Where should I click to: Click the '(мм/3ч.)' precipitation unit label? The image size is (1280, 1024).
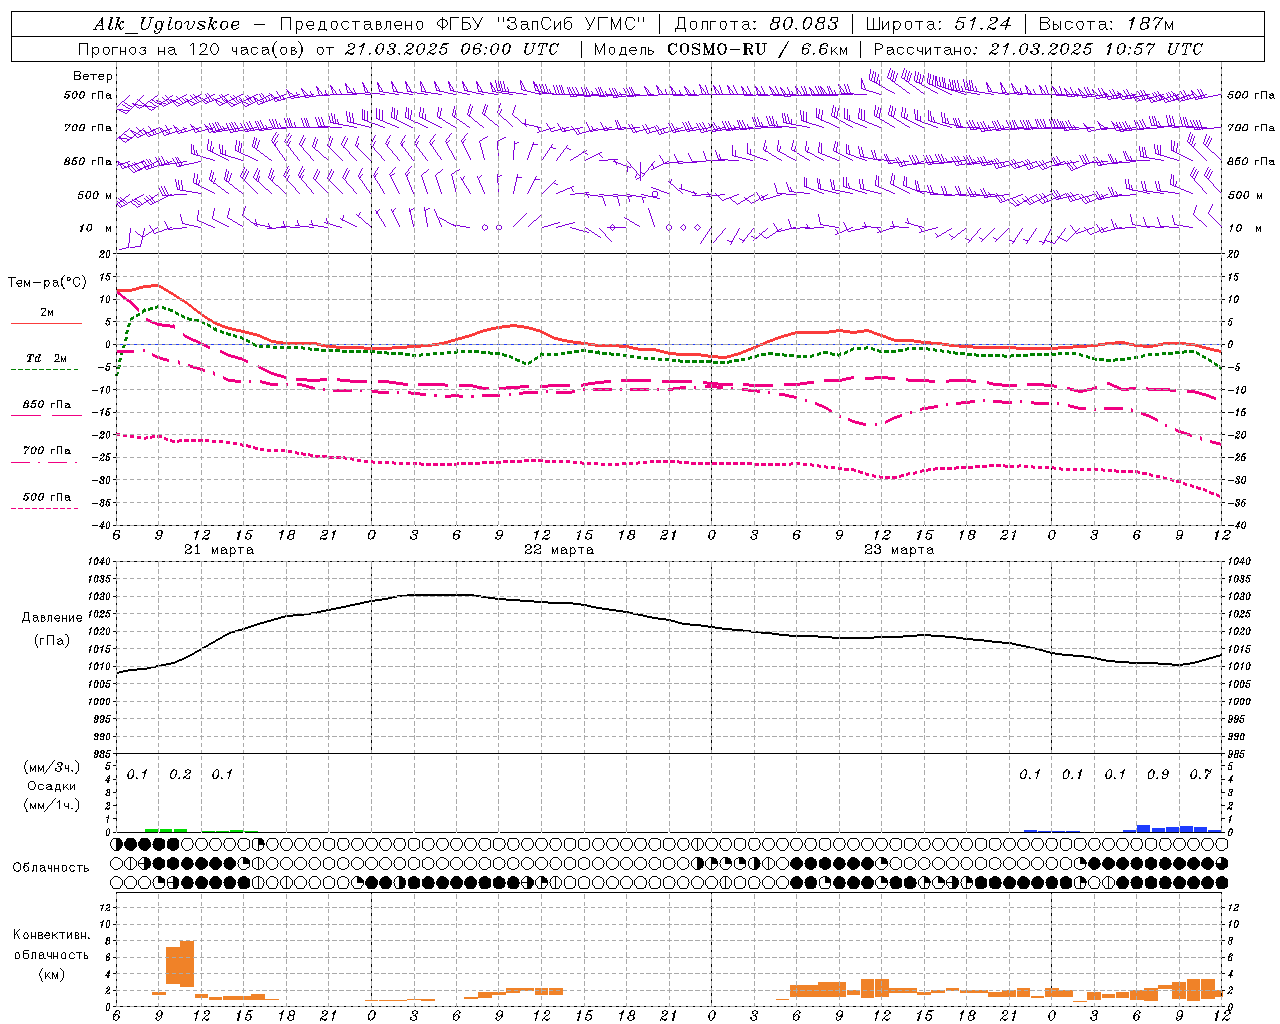[x=52, y=767]
